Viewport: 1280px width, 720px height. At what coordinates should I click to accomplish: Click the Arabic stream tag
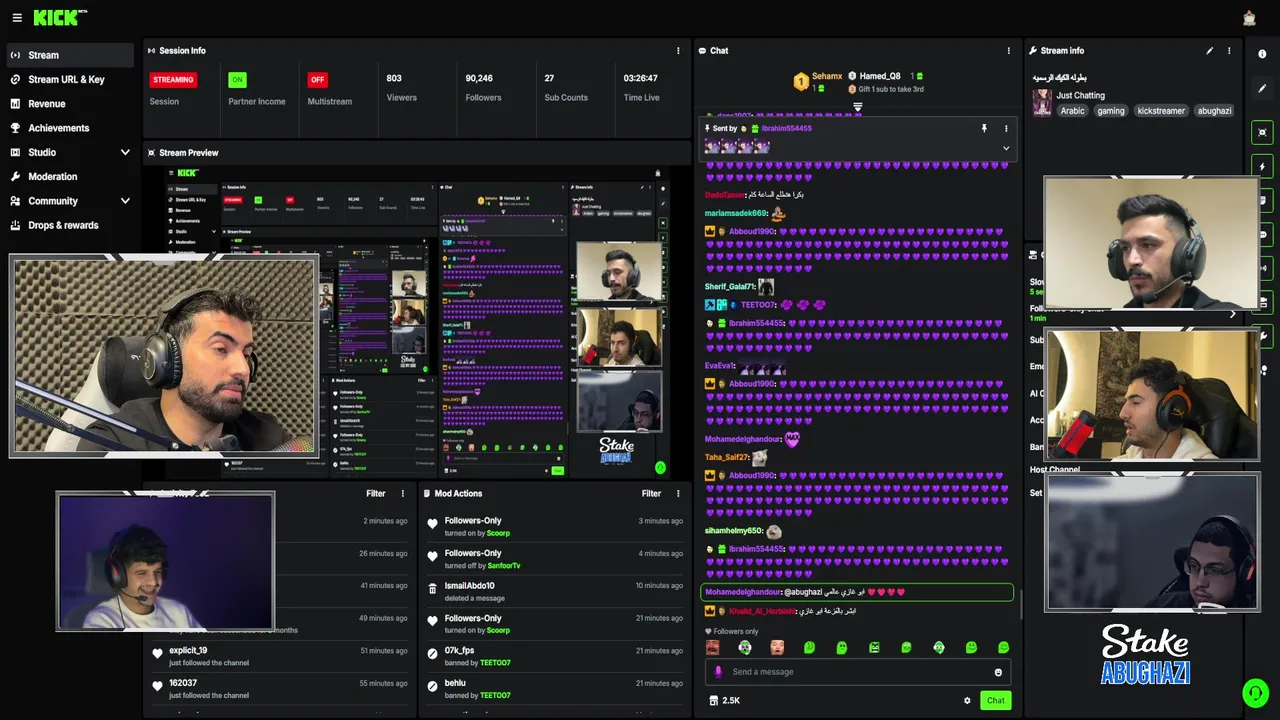[x=1073, y=111]
